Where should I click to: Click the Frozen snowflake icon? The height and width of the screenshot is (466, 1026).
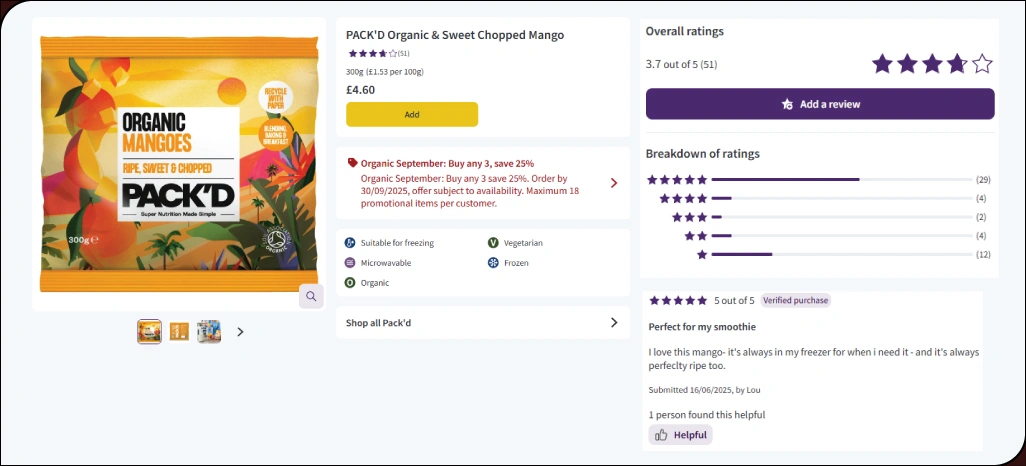point(493,262)
